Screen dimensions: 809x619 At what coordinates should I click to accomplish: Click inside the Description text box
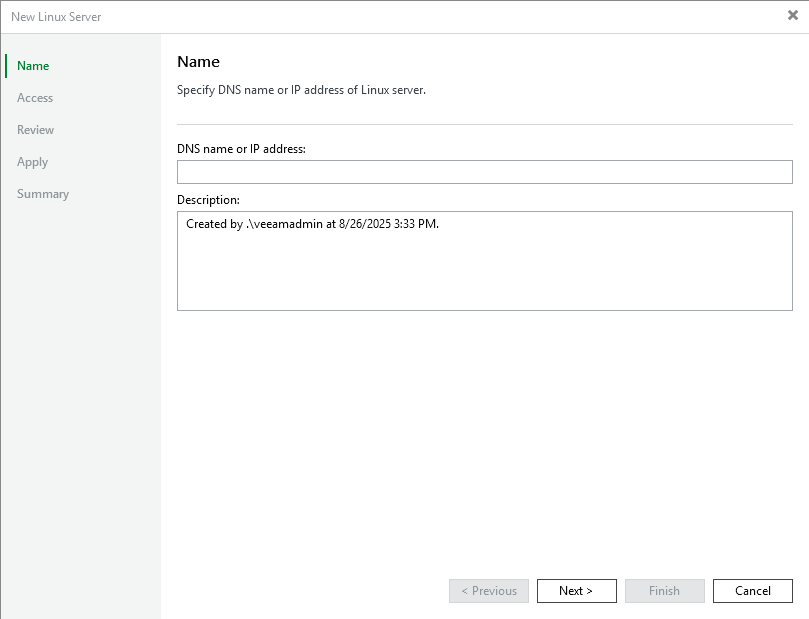[x=484, y=270]
